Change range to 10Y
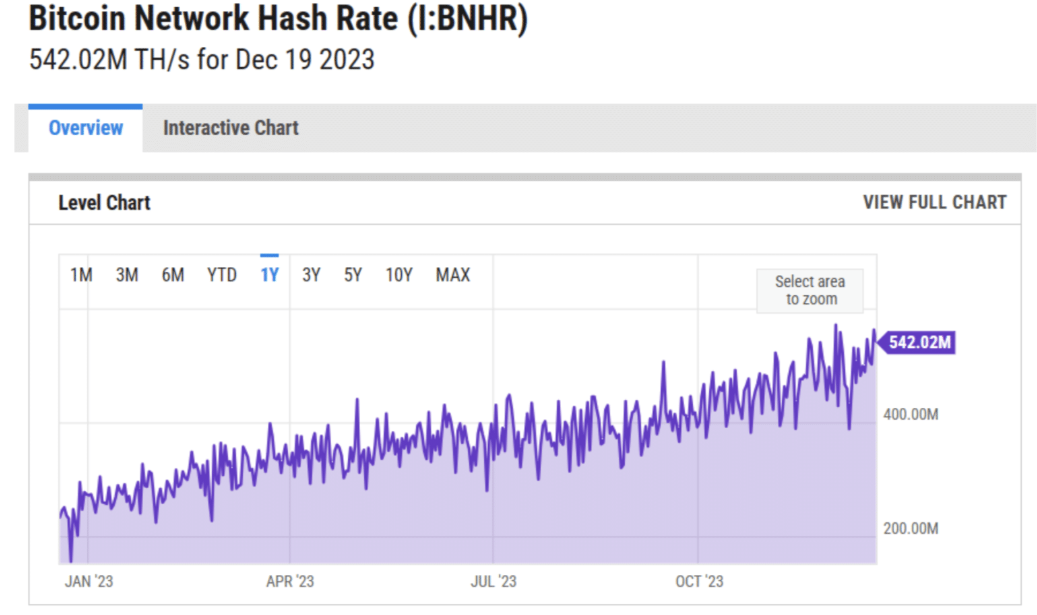 (399, 275)
